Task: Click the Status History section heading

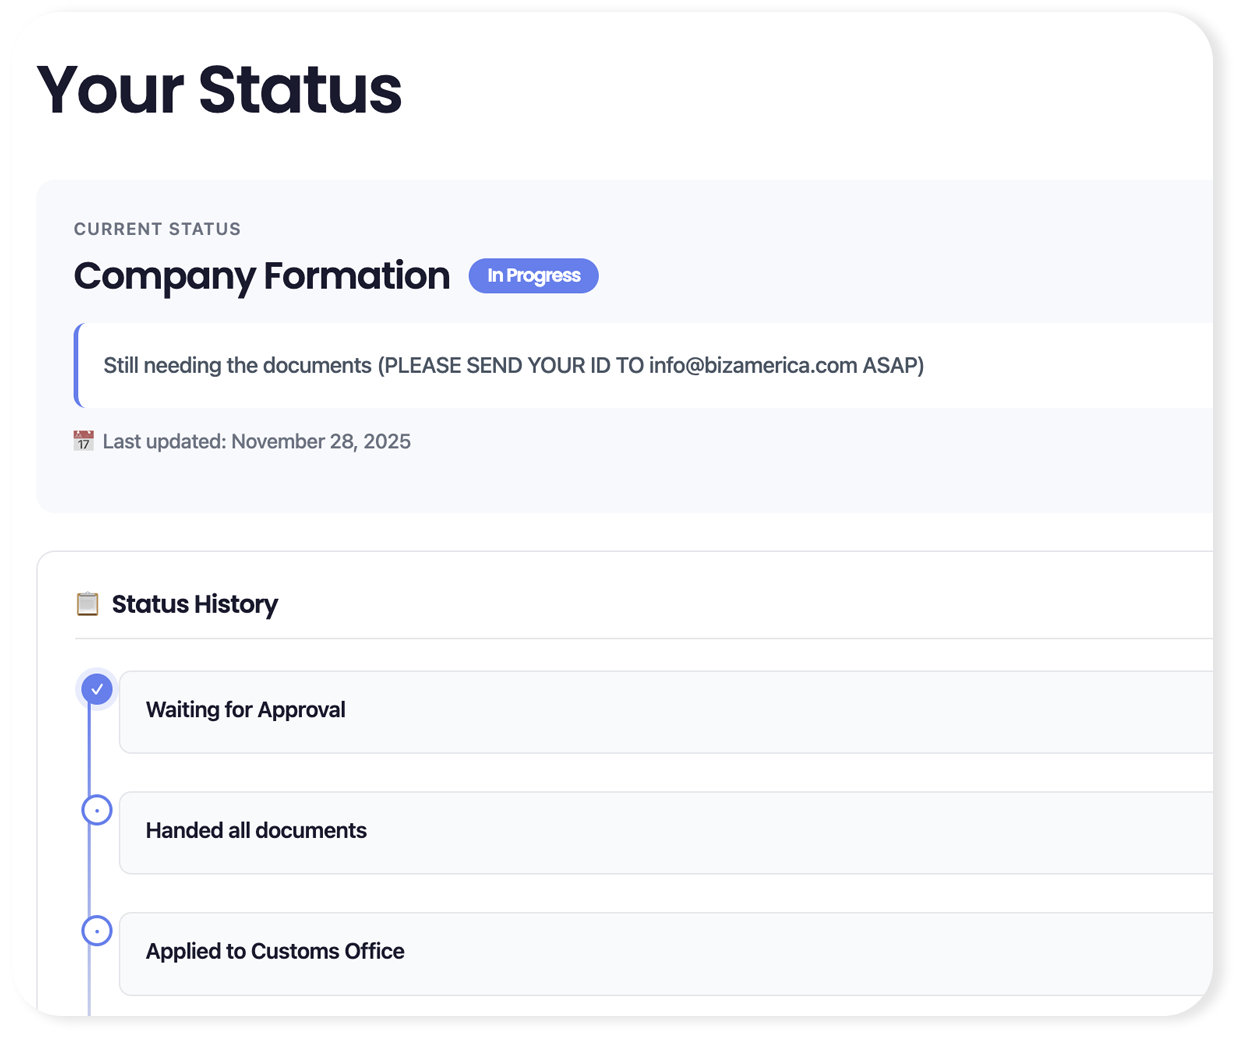Action: [195, 604]
